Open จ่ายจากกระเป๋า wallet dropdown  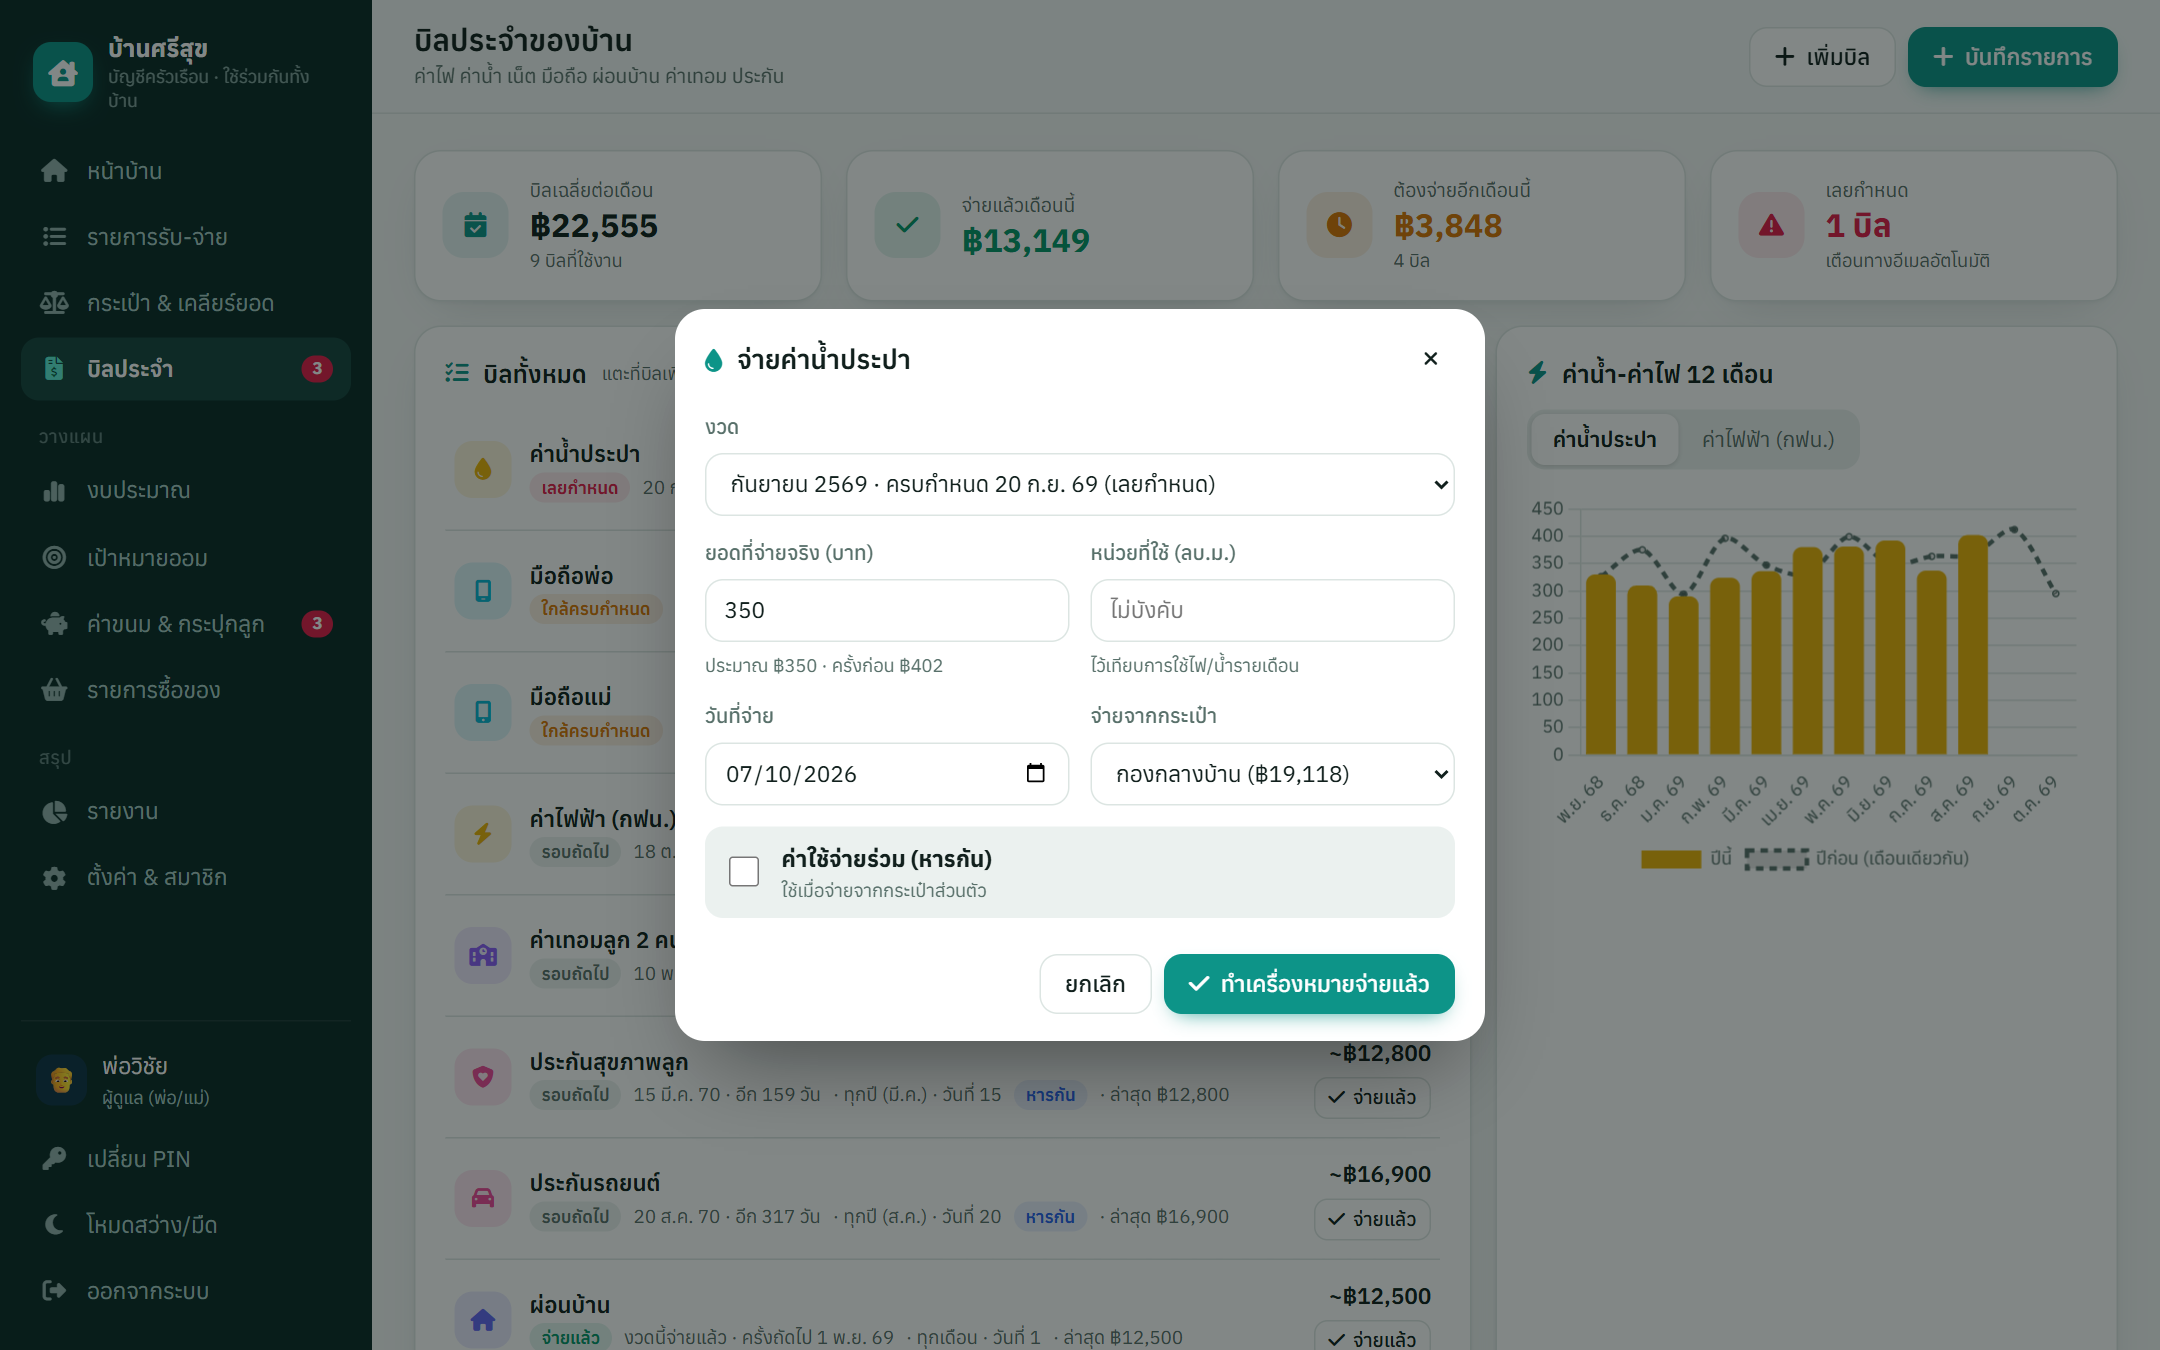point(1272,774)
